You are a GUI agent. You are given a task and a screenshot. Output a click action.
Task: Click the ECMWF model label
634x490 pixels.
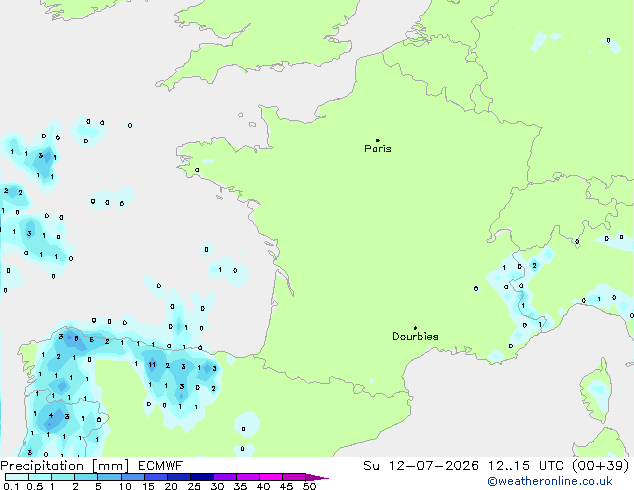click(x=161, y=466)
